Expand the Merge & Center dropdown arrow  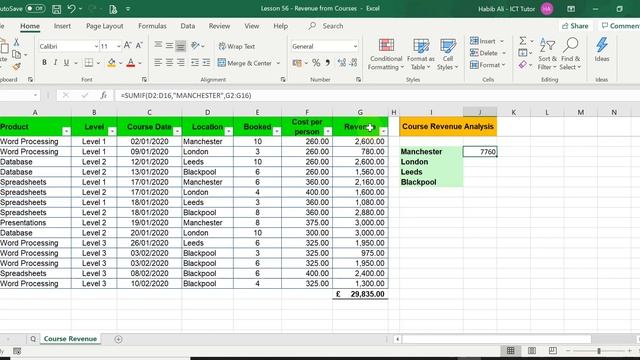[278, 64]
